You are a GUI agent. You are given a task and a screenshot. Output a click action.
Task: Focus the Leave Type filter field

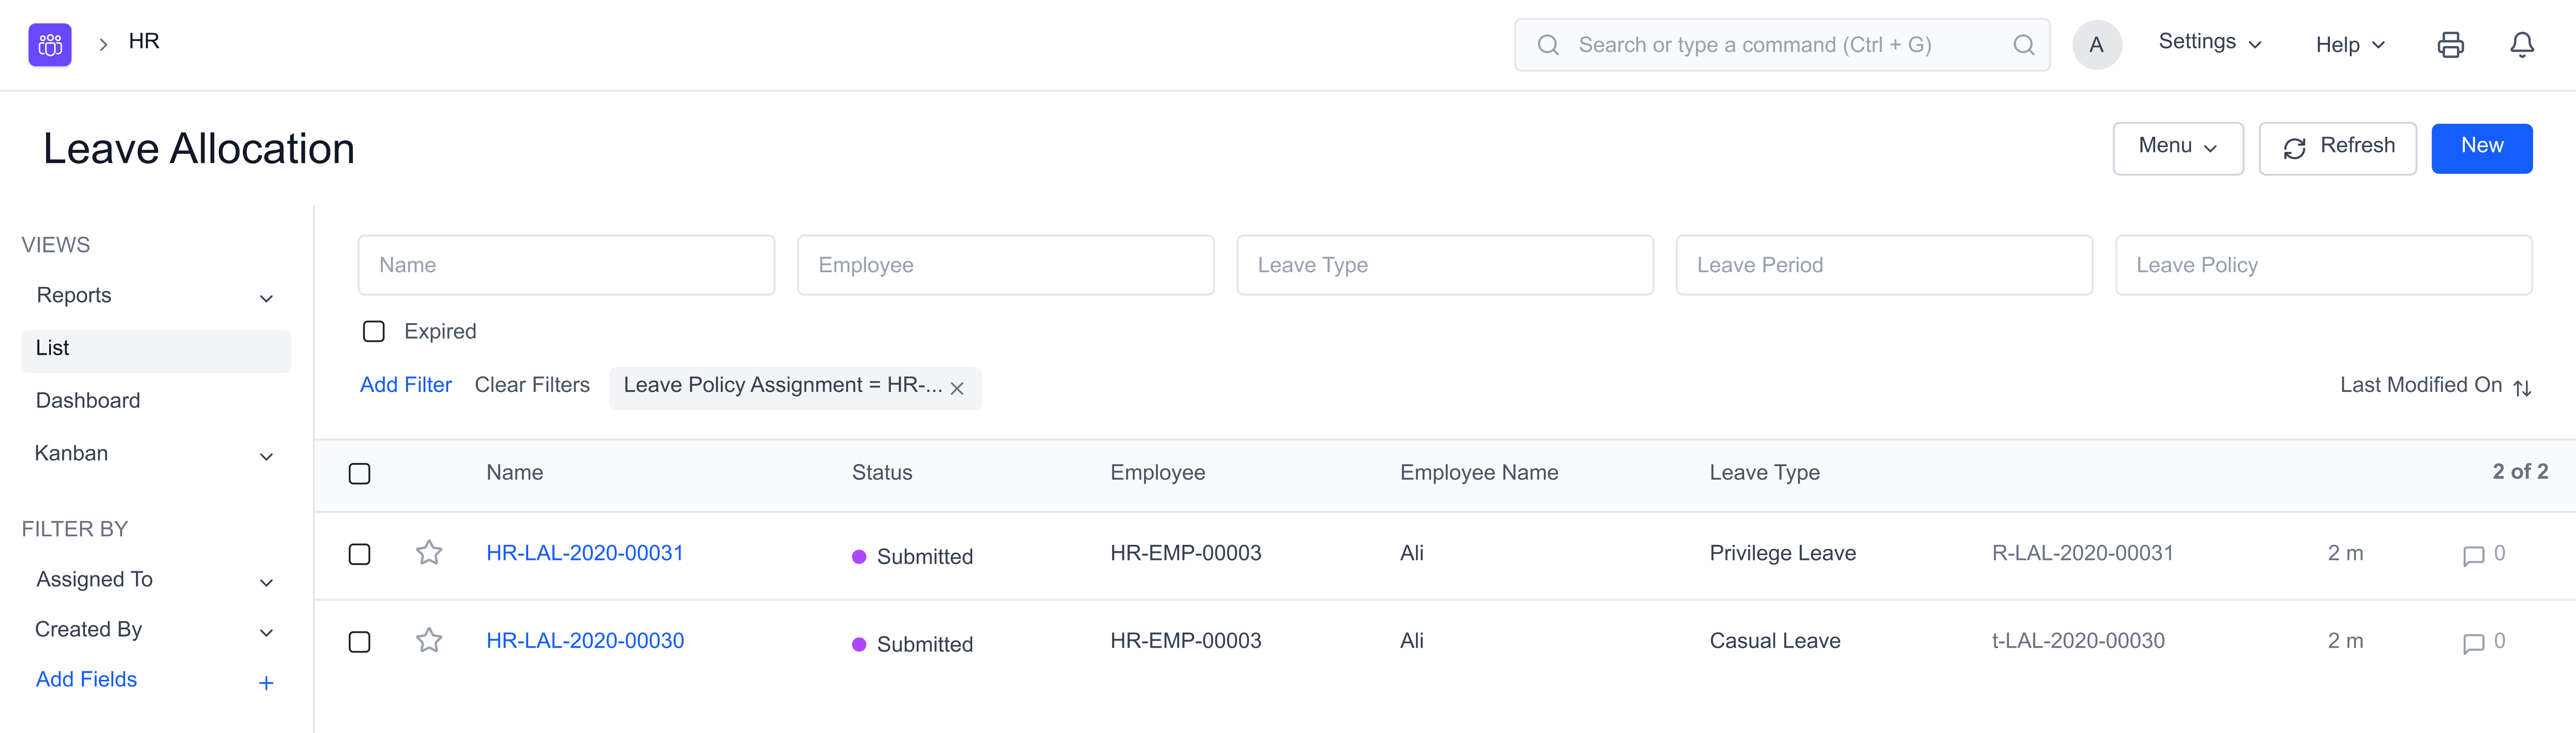tap(1444, 265)
